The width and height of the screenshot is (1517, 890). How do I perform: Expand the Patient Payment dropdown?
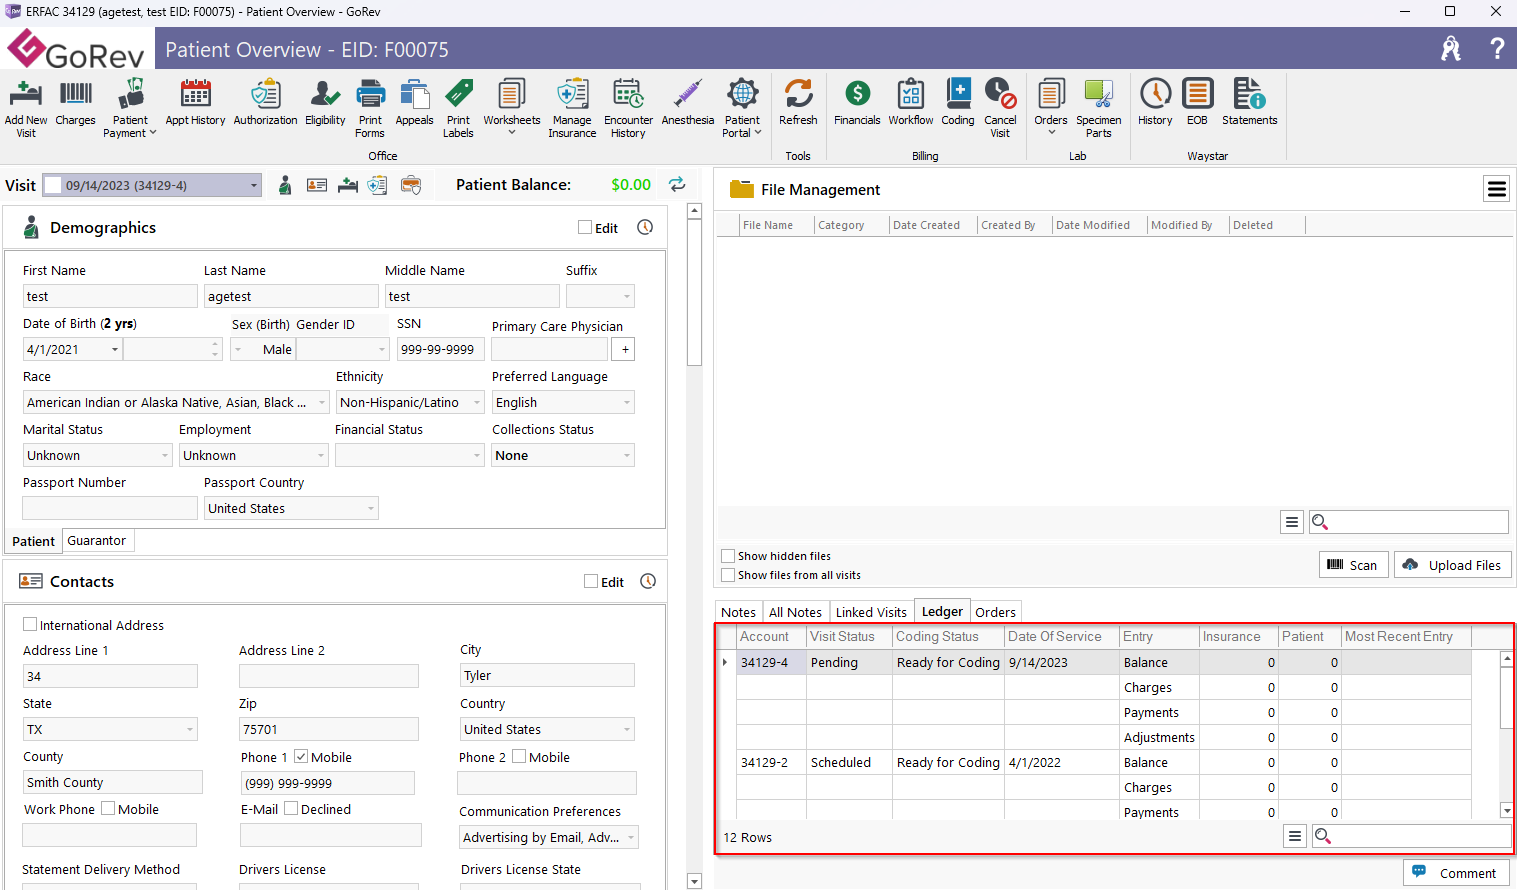point(153,133)
